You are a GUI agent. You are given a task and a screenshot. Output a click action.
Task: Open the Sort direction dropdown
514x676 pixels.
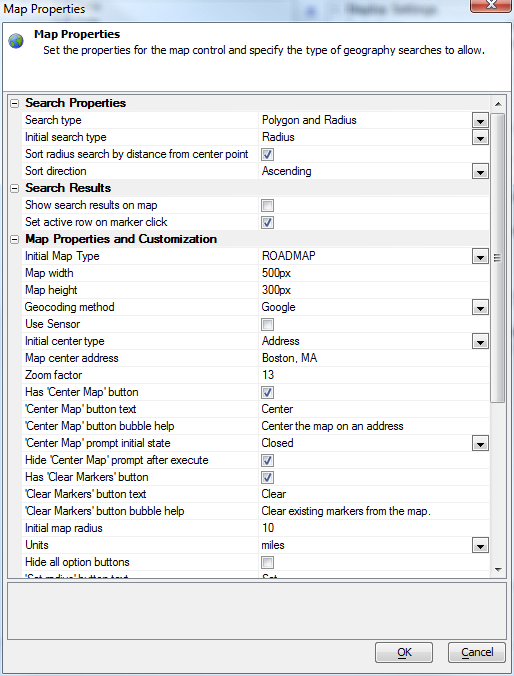(x=480, y=172)
